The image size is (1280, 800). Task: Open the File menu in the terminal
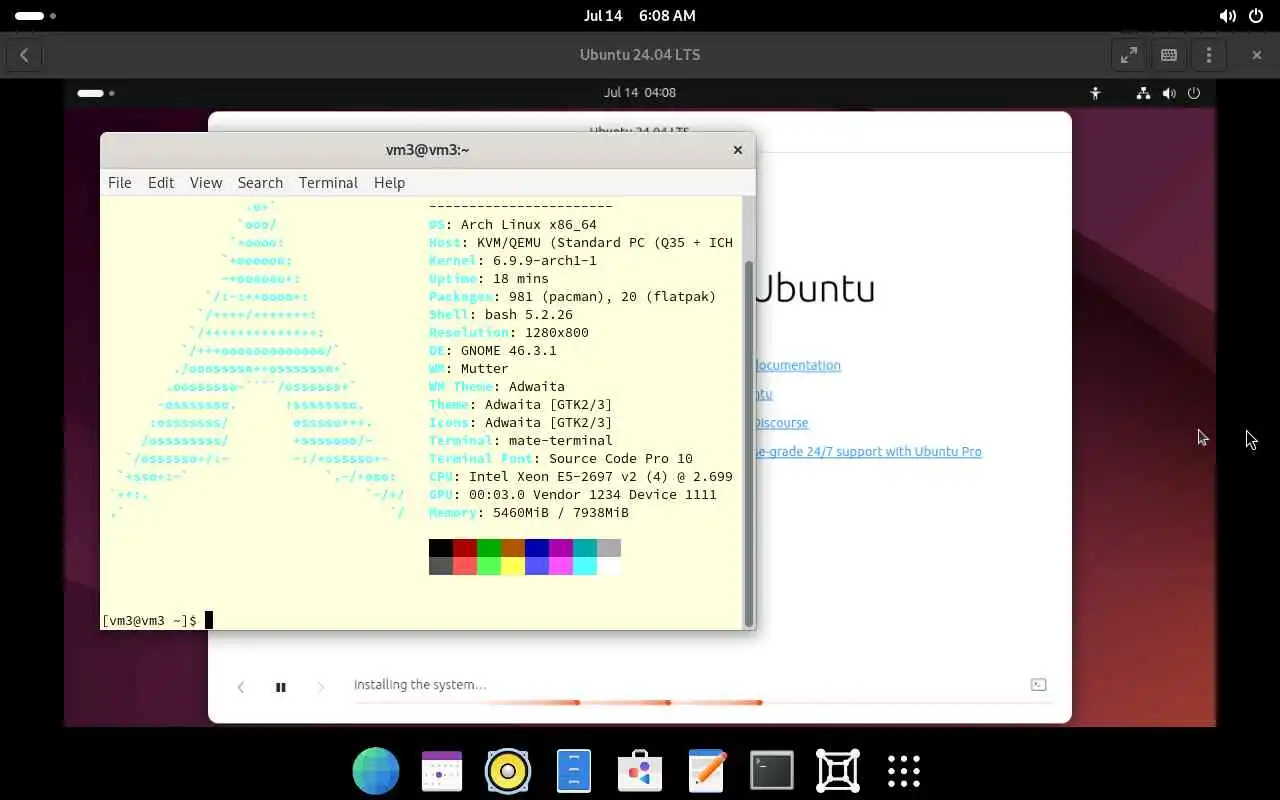(x=119, y=183)
